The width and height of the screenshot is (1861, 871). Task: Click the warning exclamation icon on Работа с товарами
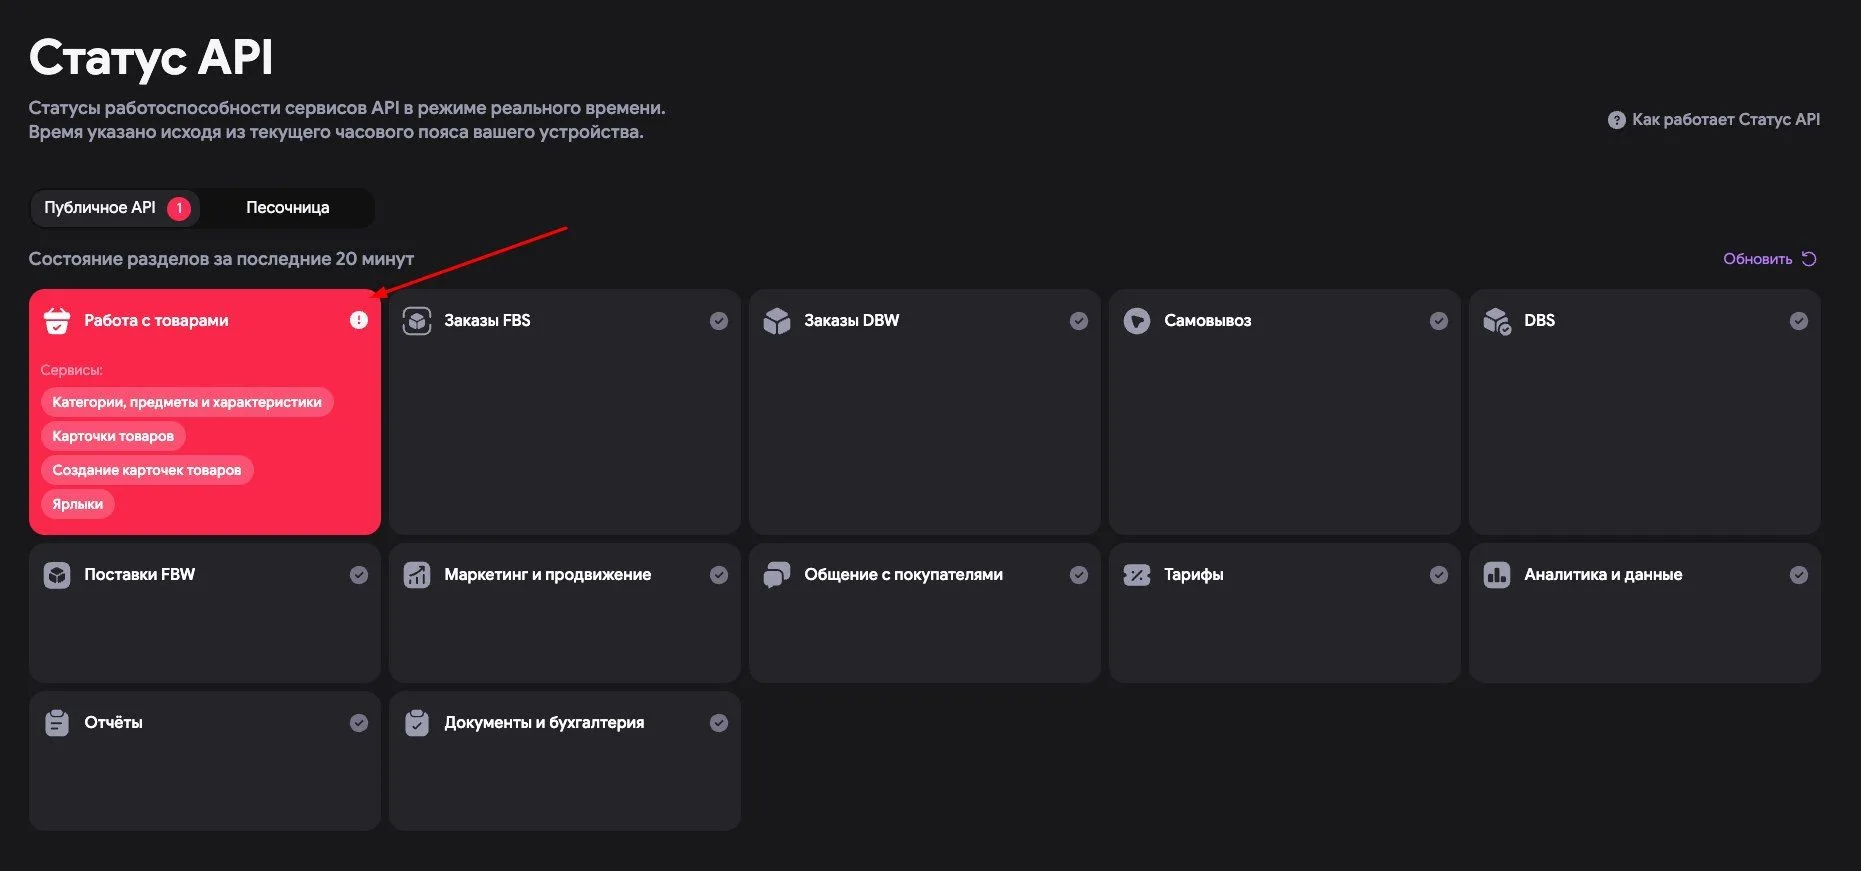coord(359,320)
